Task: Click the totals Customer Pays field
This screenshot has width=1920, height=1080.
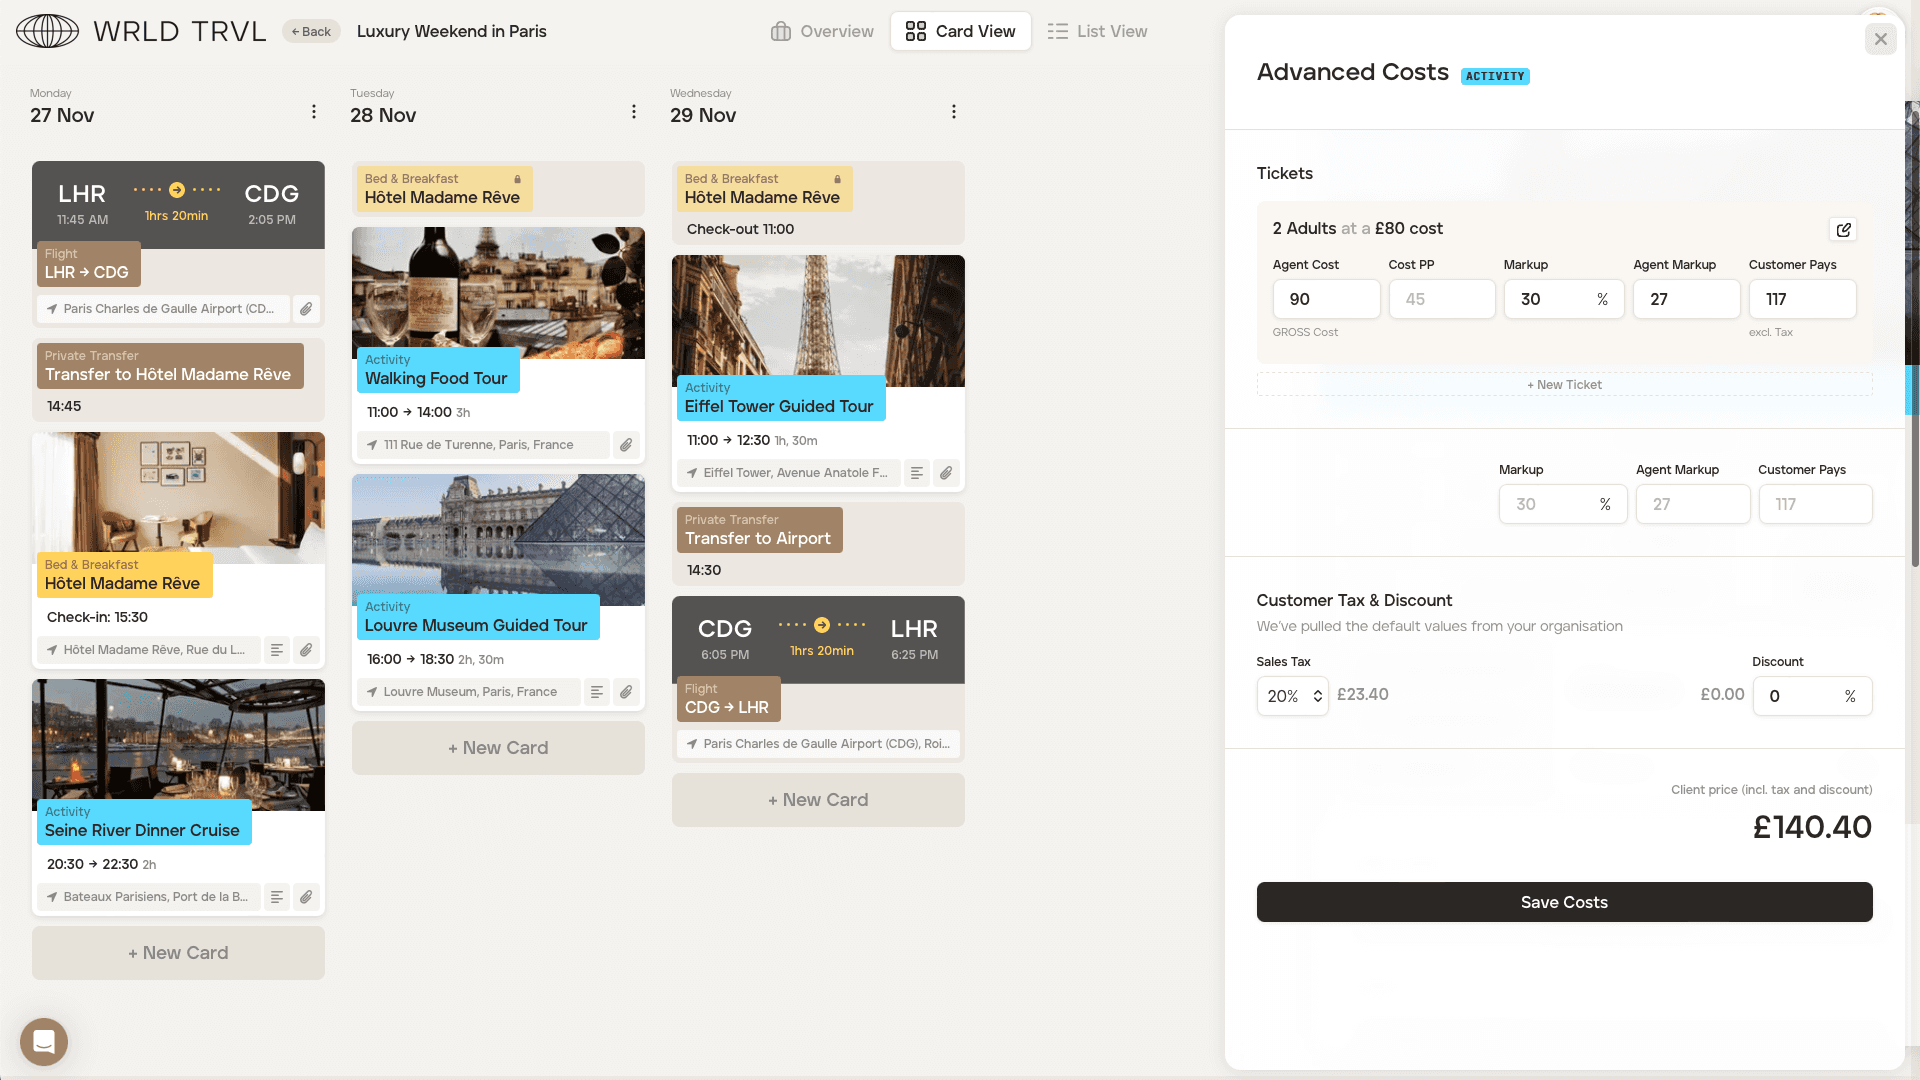Action: (x=1815, y=504)
